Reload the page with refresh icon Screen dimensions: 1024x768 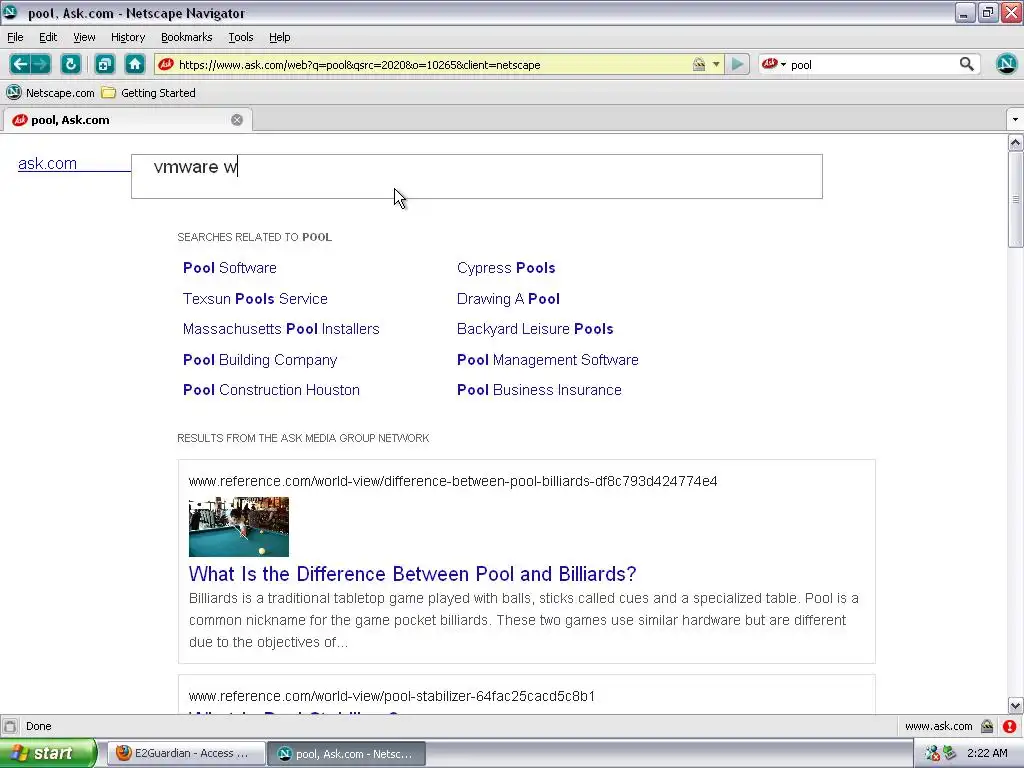(x=71, y=64)
